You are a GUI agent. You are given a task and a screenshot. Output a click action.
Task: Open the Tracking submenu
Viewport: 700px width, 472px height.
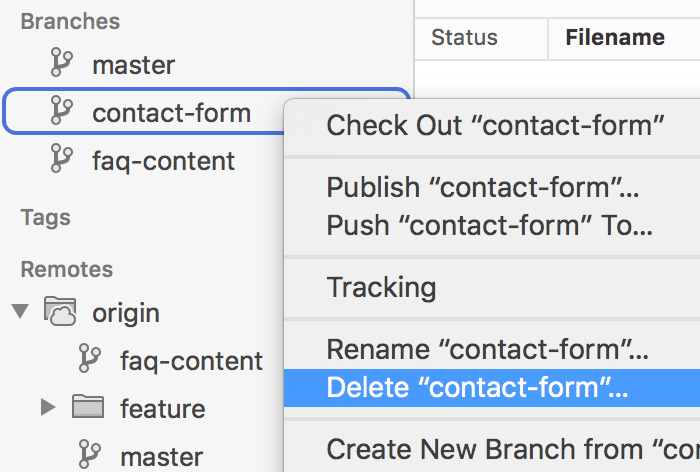tap(381, 288)
